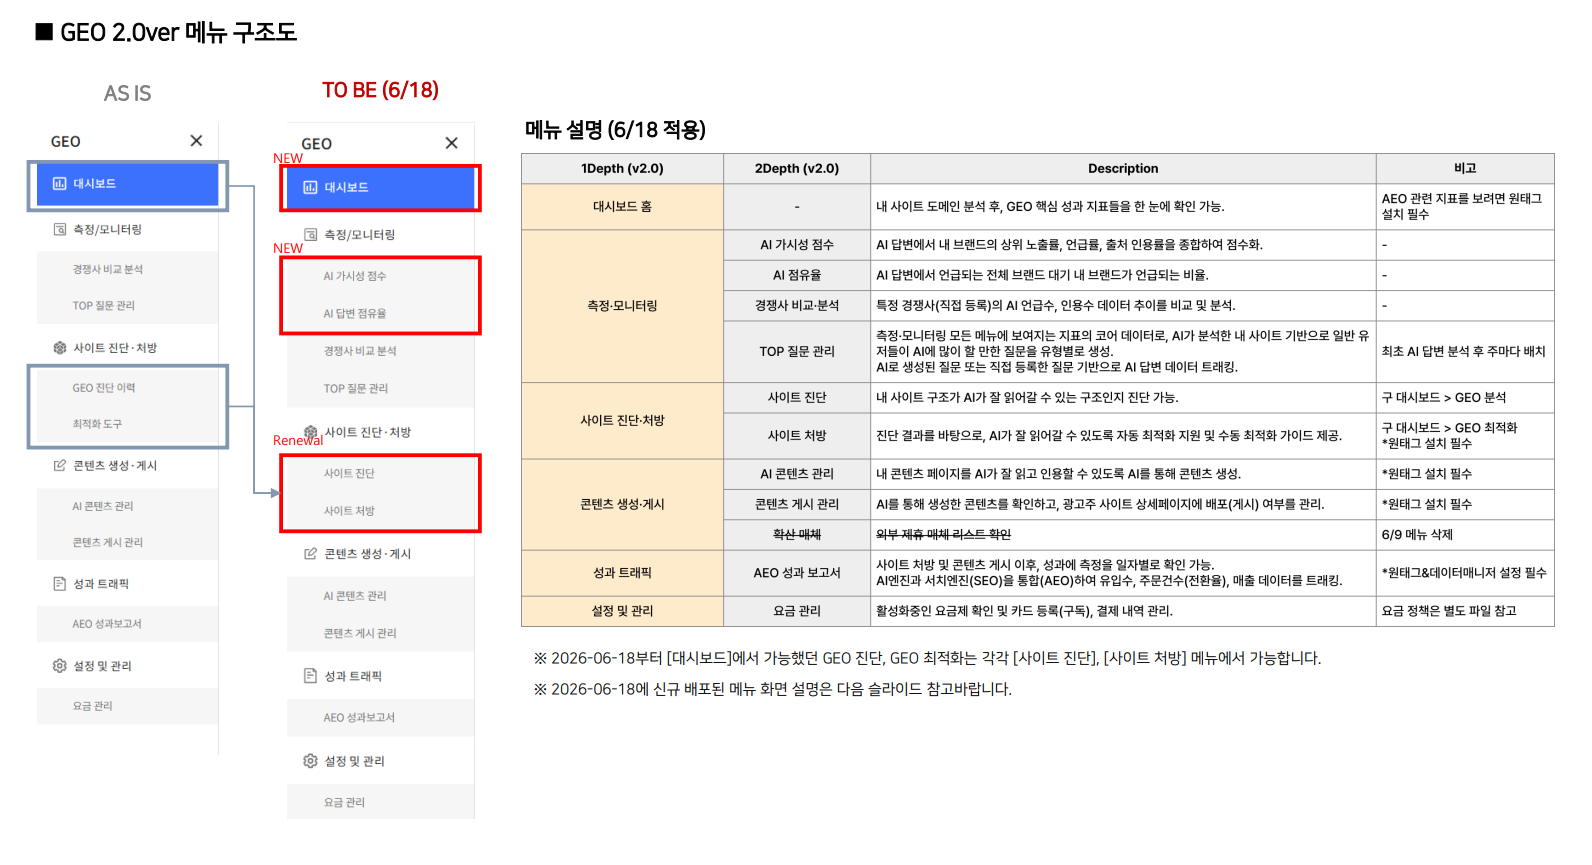1592x865 pixels.
Task: Click 콘텐츠 생성·게시 pencil icon in AS IS menu
Action: pos(59,466)
